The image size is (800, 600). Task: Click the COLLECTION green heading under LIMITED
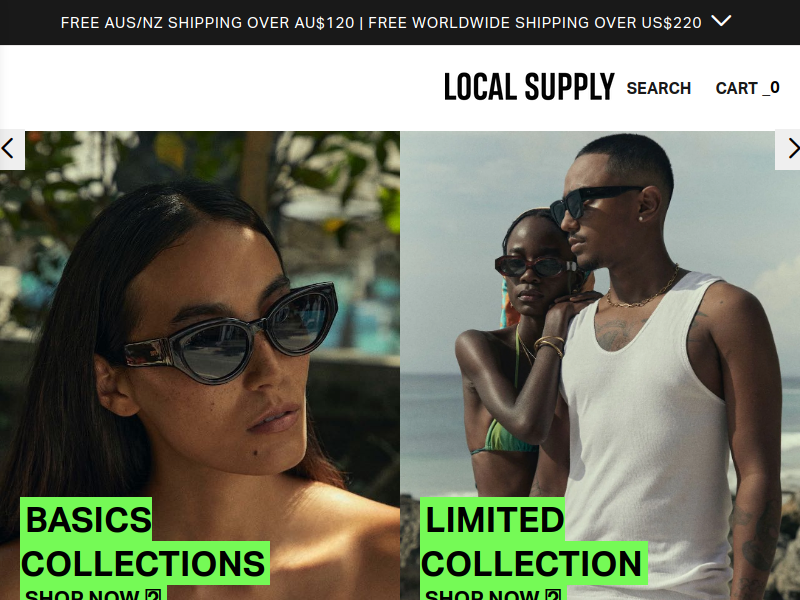click(x=534, y=563)
